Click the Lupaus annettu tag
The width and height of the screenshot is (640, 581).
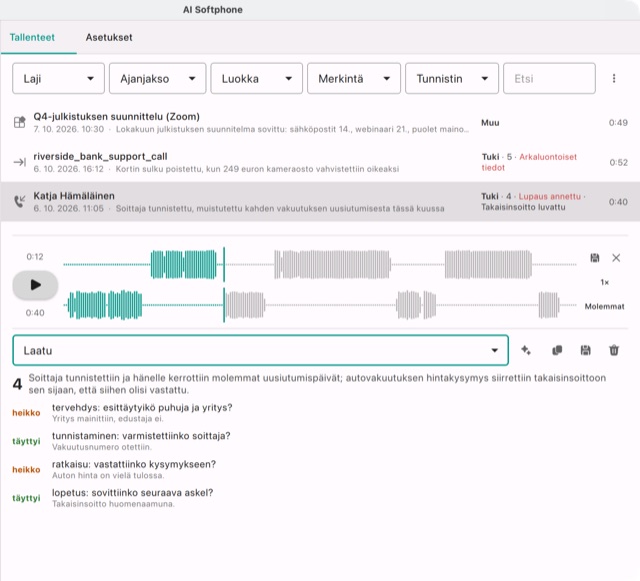(x=549, y=196)
